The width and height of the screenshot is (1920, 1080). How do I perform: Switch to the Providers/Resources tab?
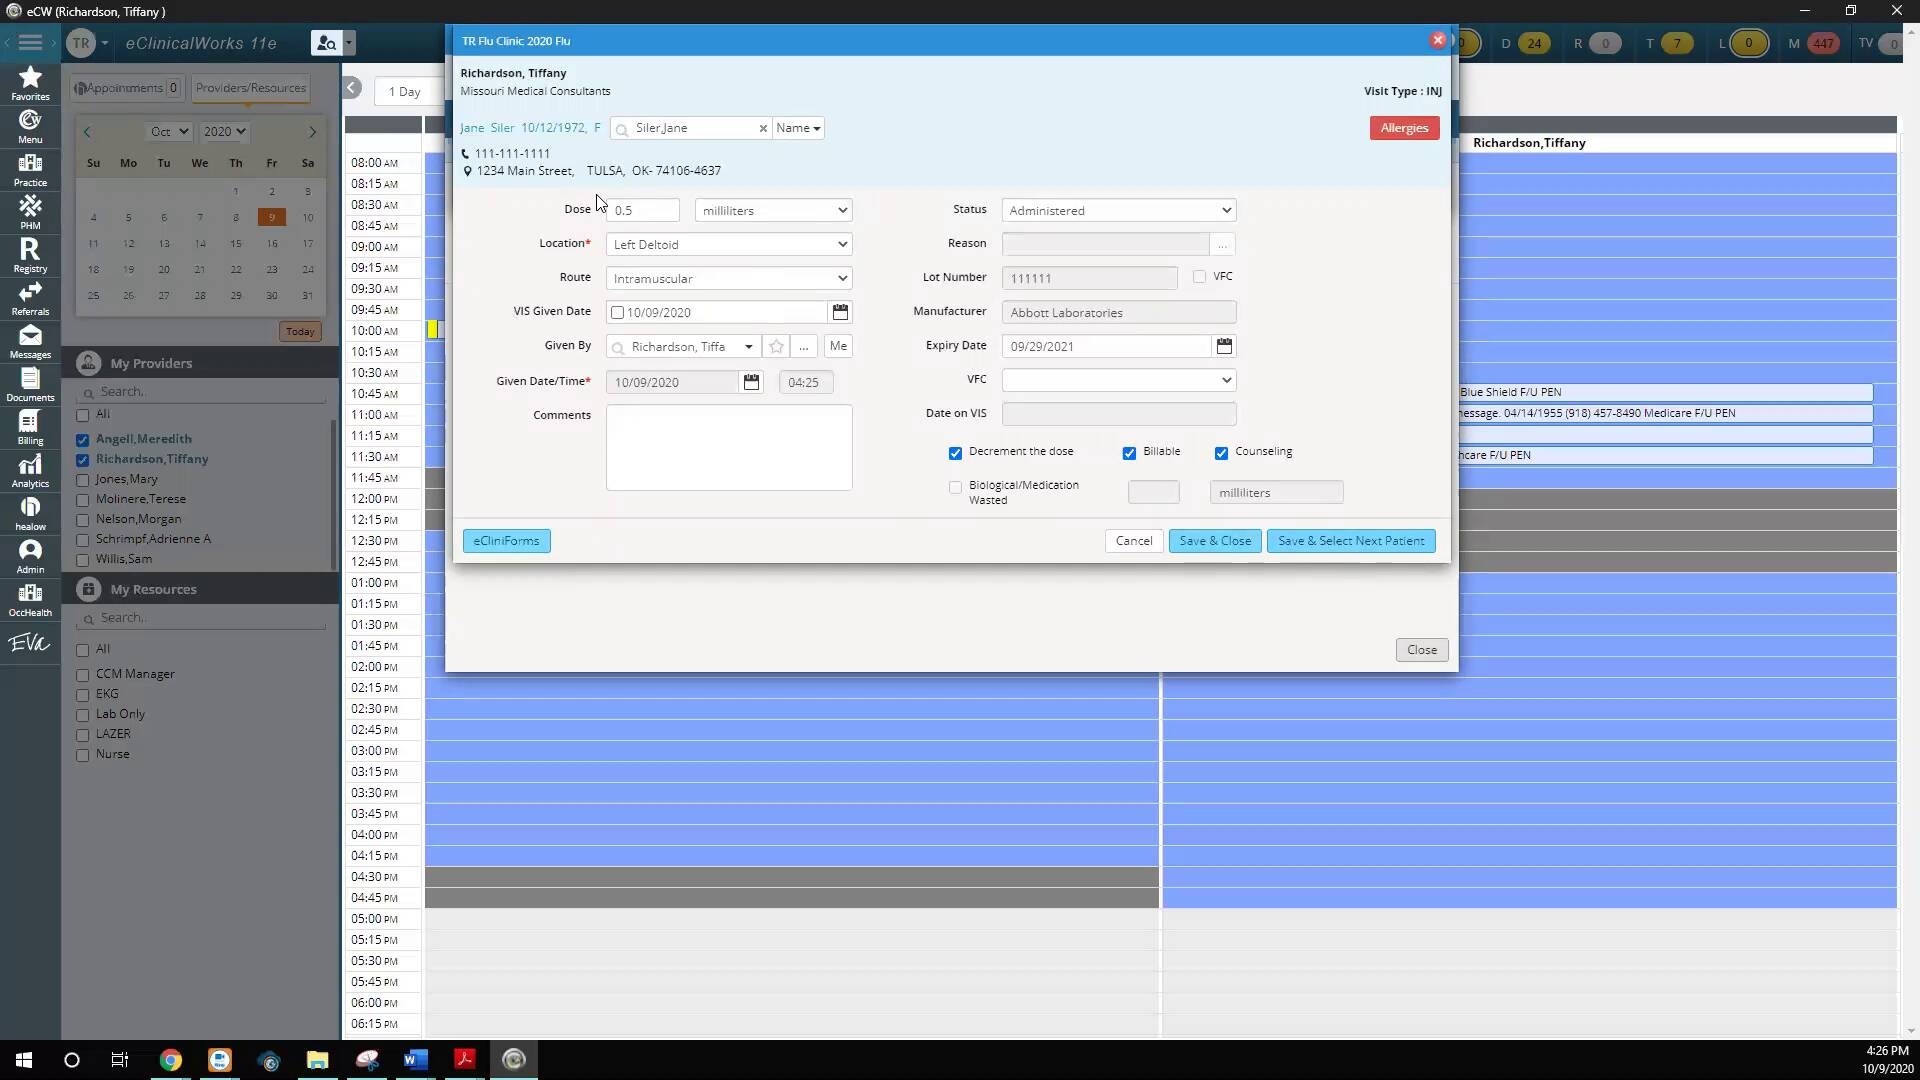[250, 88]
